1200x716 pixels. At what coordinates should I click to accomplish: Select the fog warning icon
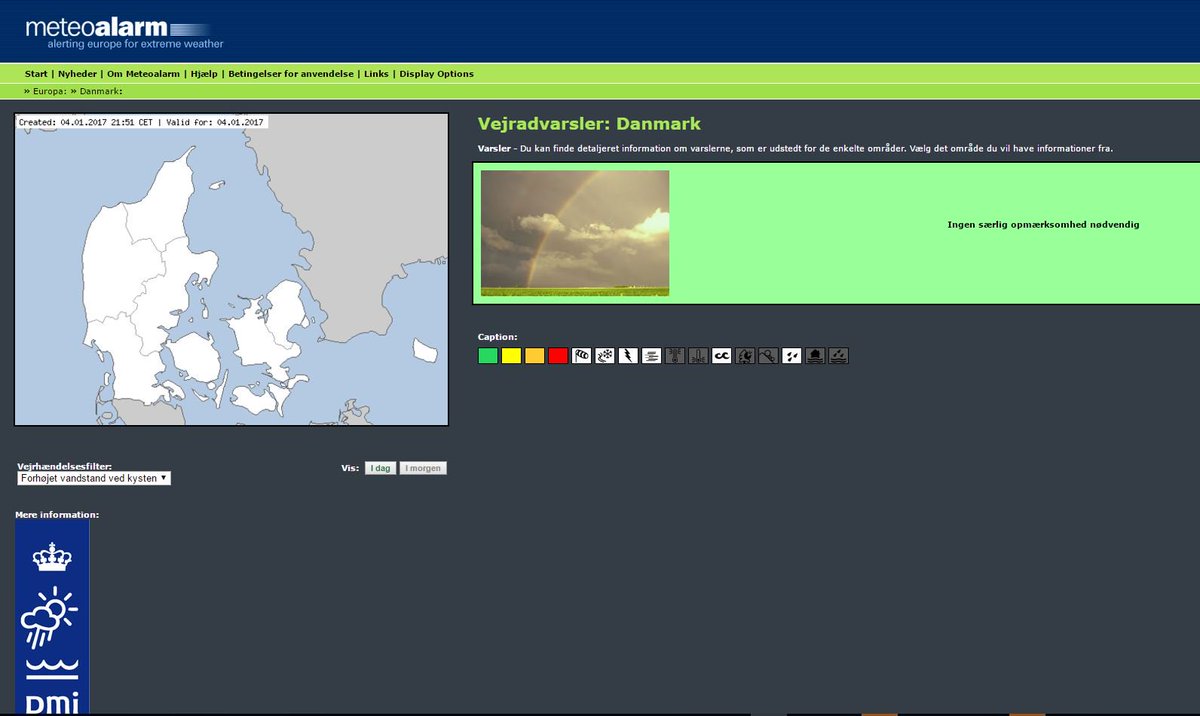pyautogui.click(x=650, y=355)
